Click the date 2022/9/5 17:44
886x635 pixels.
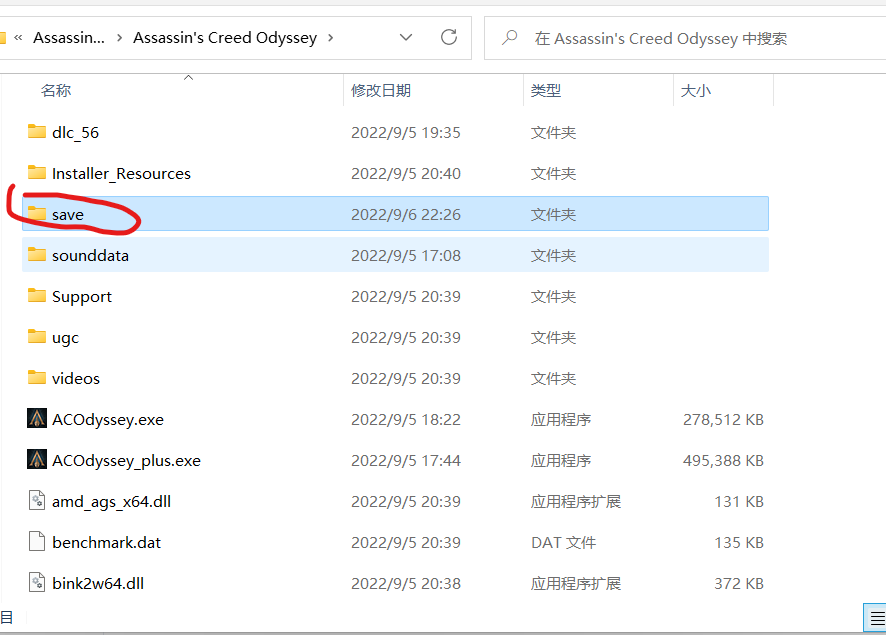click(x=406, y=461)
